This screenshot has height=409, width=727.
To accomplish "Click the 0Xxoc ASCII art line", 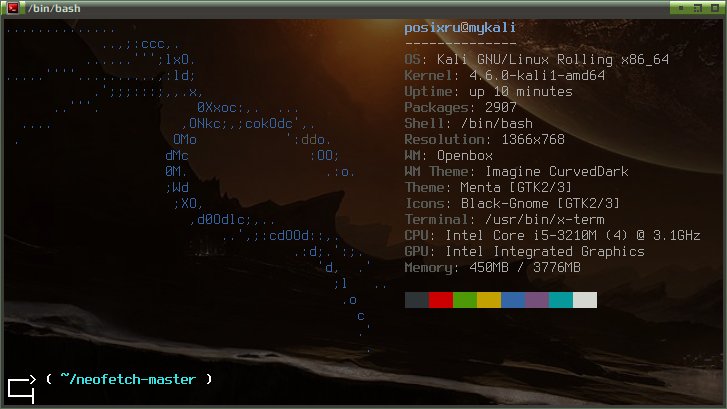I will click(x=248, y=108).
